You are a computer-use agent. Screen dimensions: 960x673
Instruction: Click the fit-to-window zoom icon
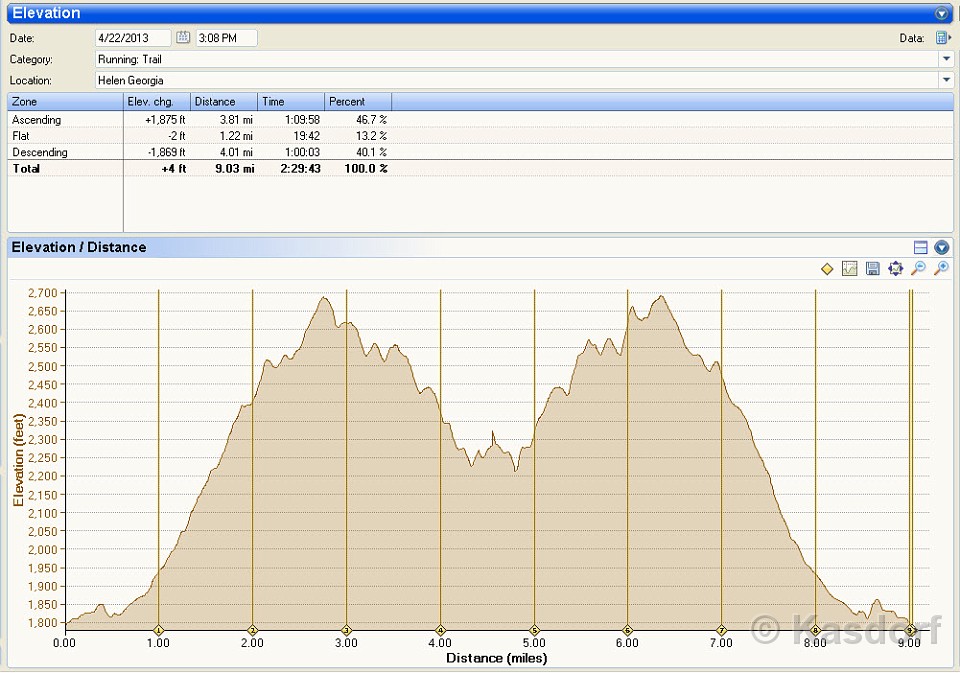896,268
